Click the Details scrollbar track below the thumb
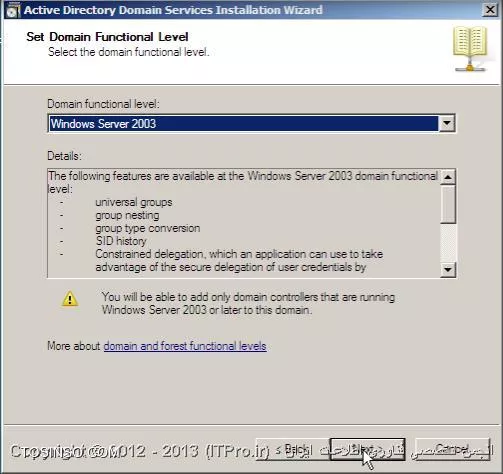 448,242
